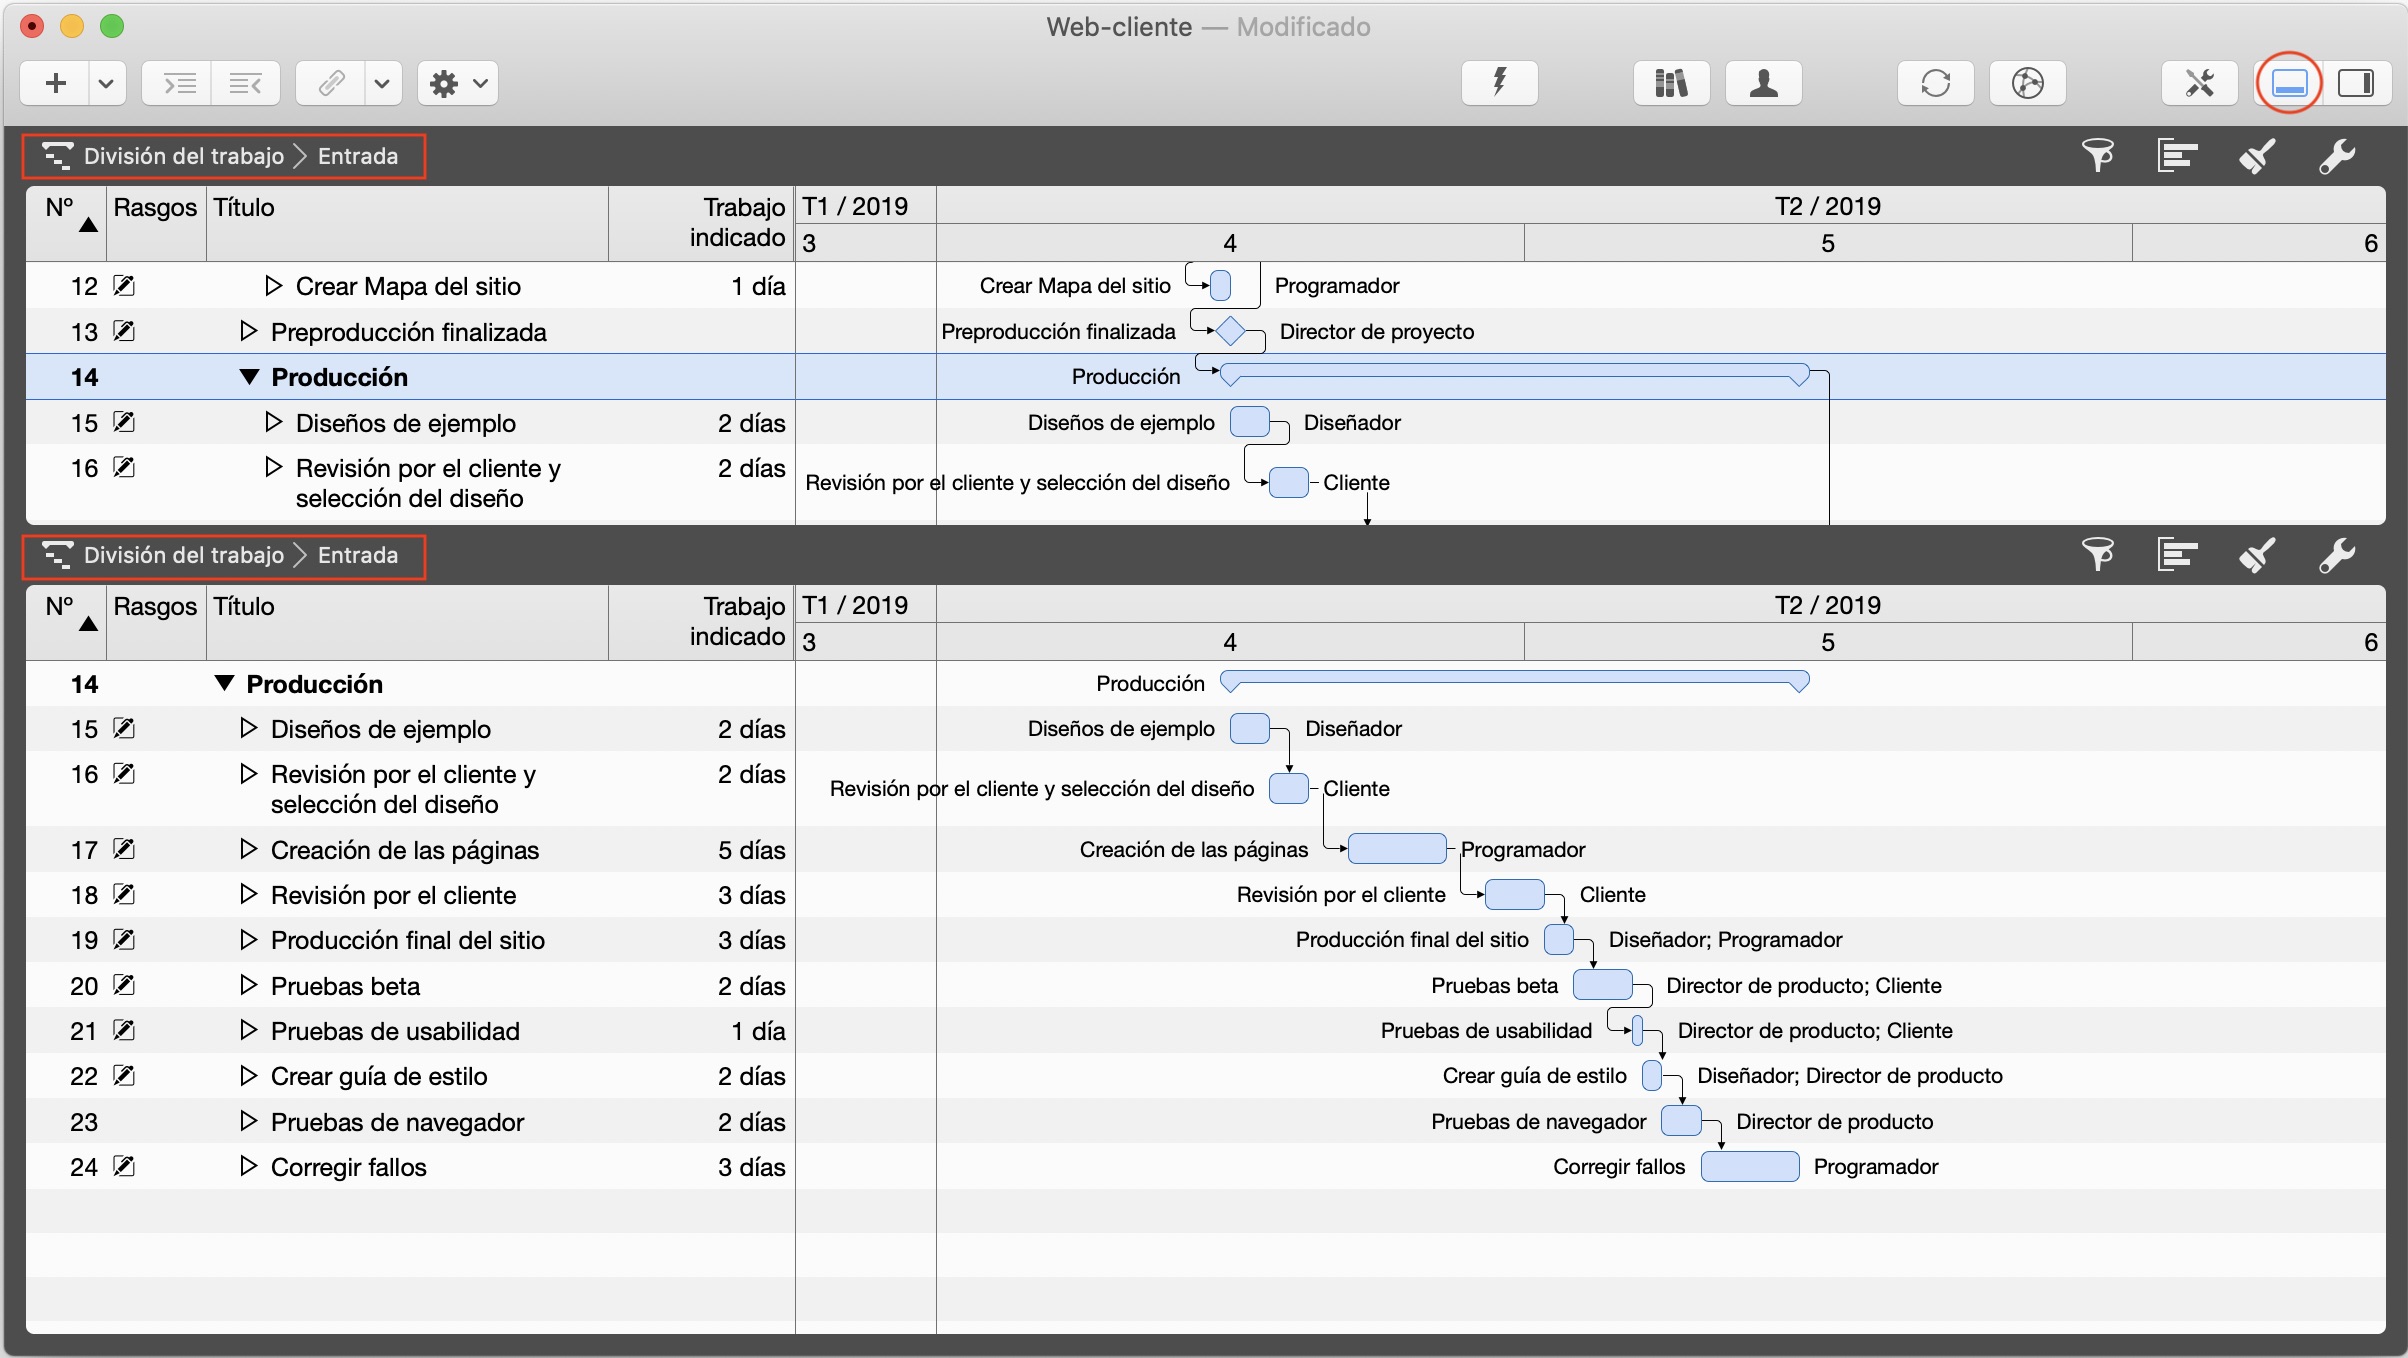
Task: Click the bottom pane paintbrush style icon
Action: click(2257, 555)
